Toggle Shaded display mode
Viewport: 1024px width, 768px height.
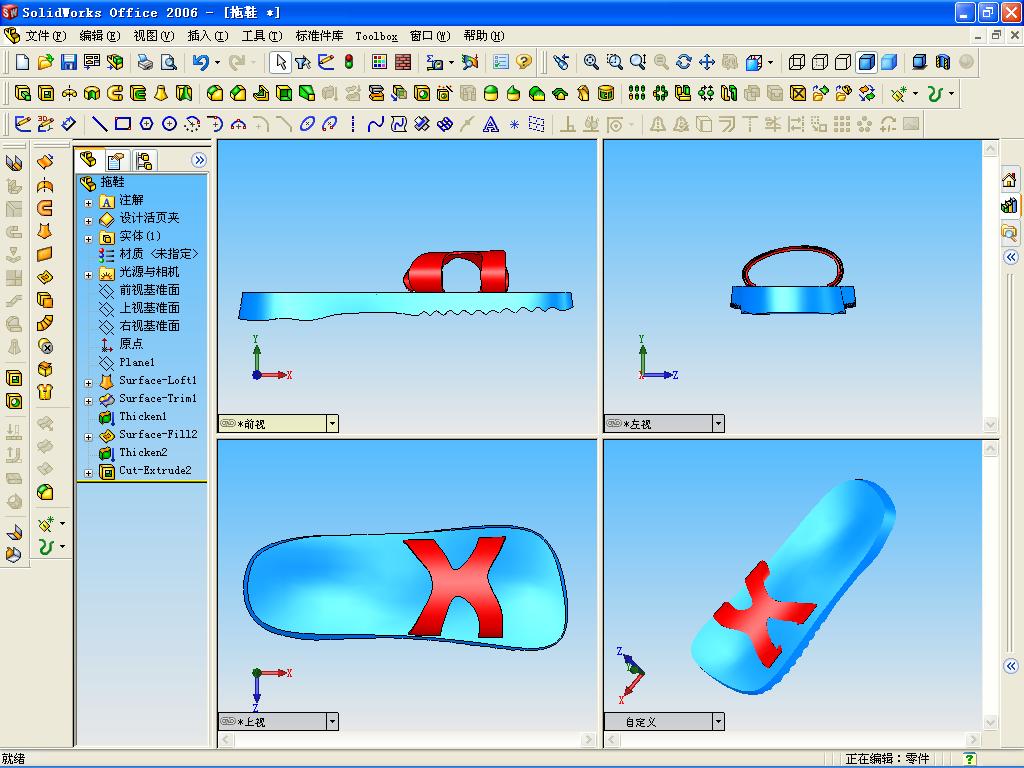click(x=889, y=62)
